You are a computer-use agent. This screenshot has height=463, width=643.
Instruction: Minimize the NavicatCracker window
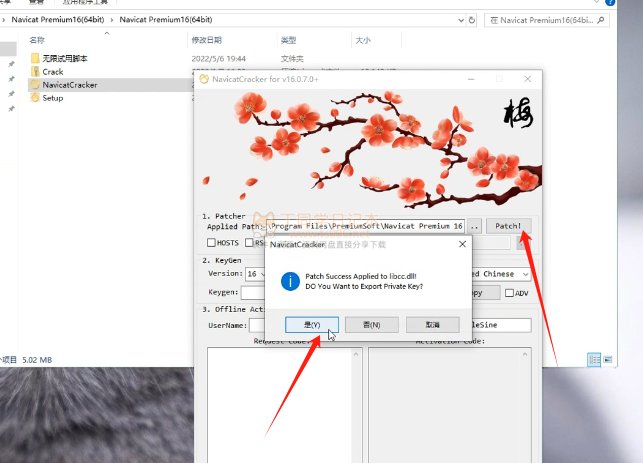[x=471, y=79]
